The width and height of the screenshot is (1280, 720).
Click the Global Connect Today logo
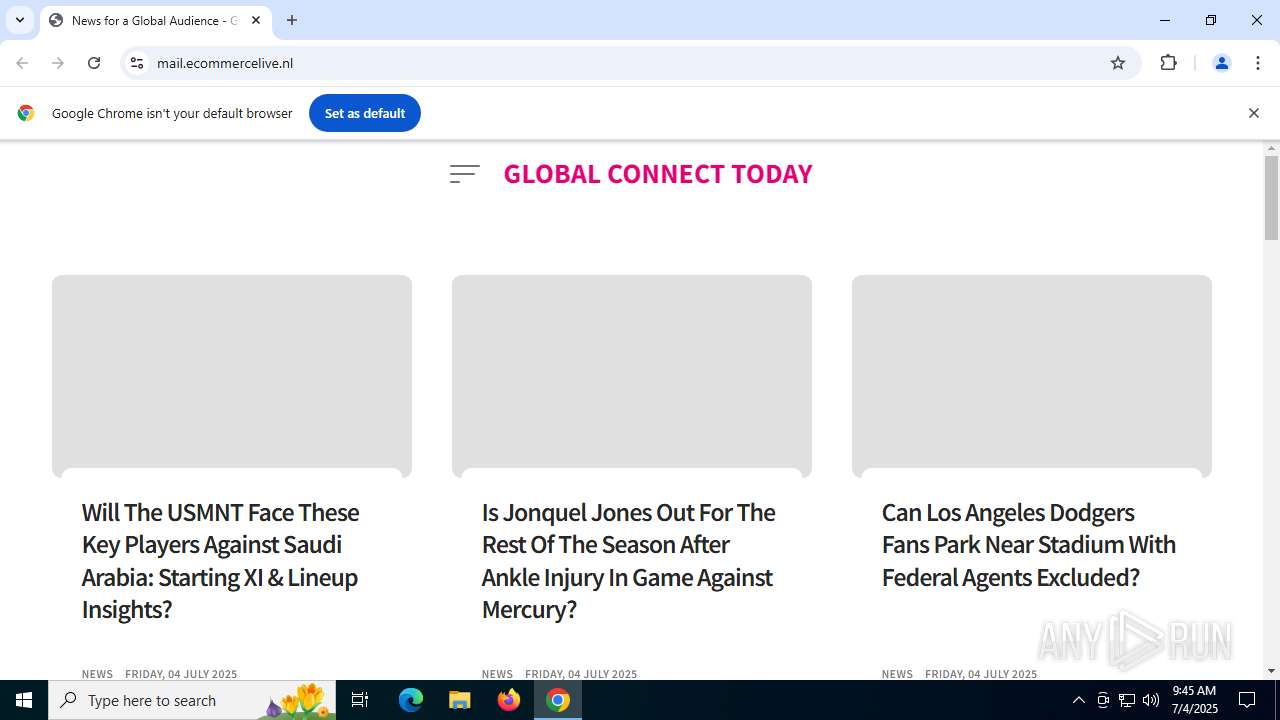tap(658, 174)
